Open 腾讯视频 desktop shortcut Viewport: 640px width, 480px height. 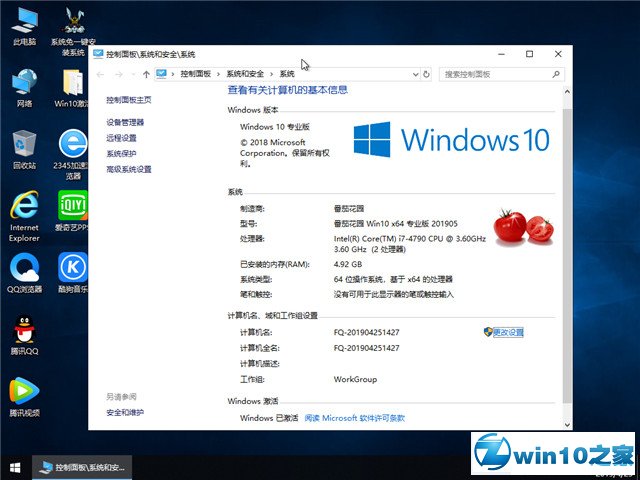[24, 397]
